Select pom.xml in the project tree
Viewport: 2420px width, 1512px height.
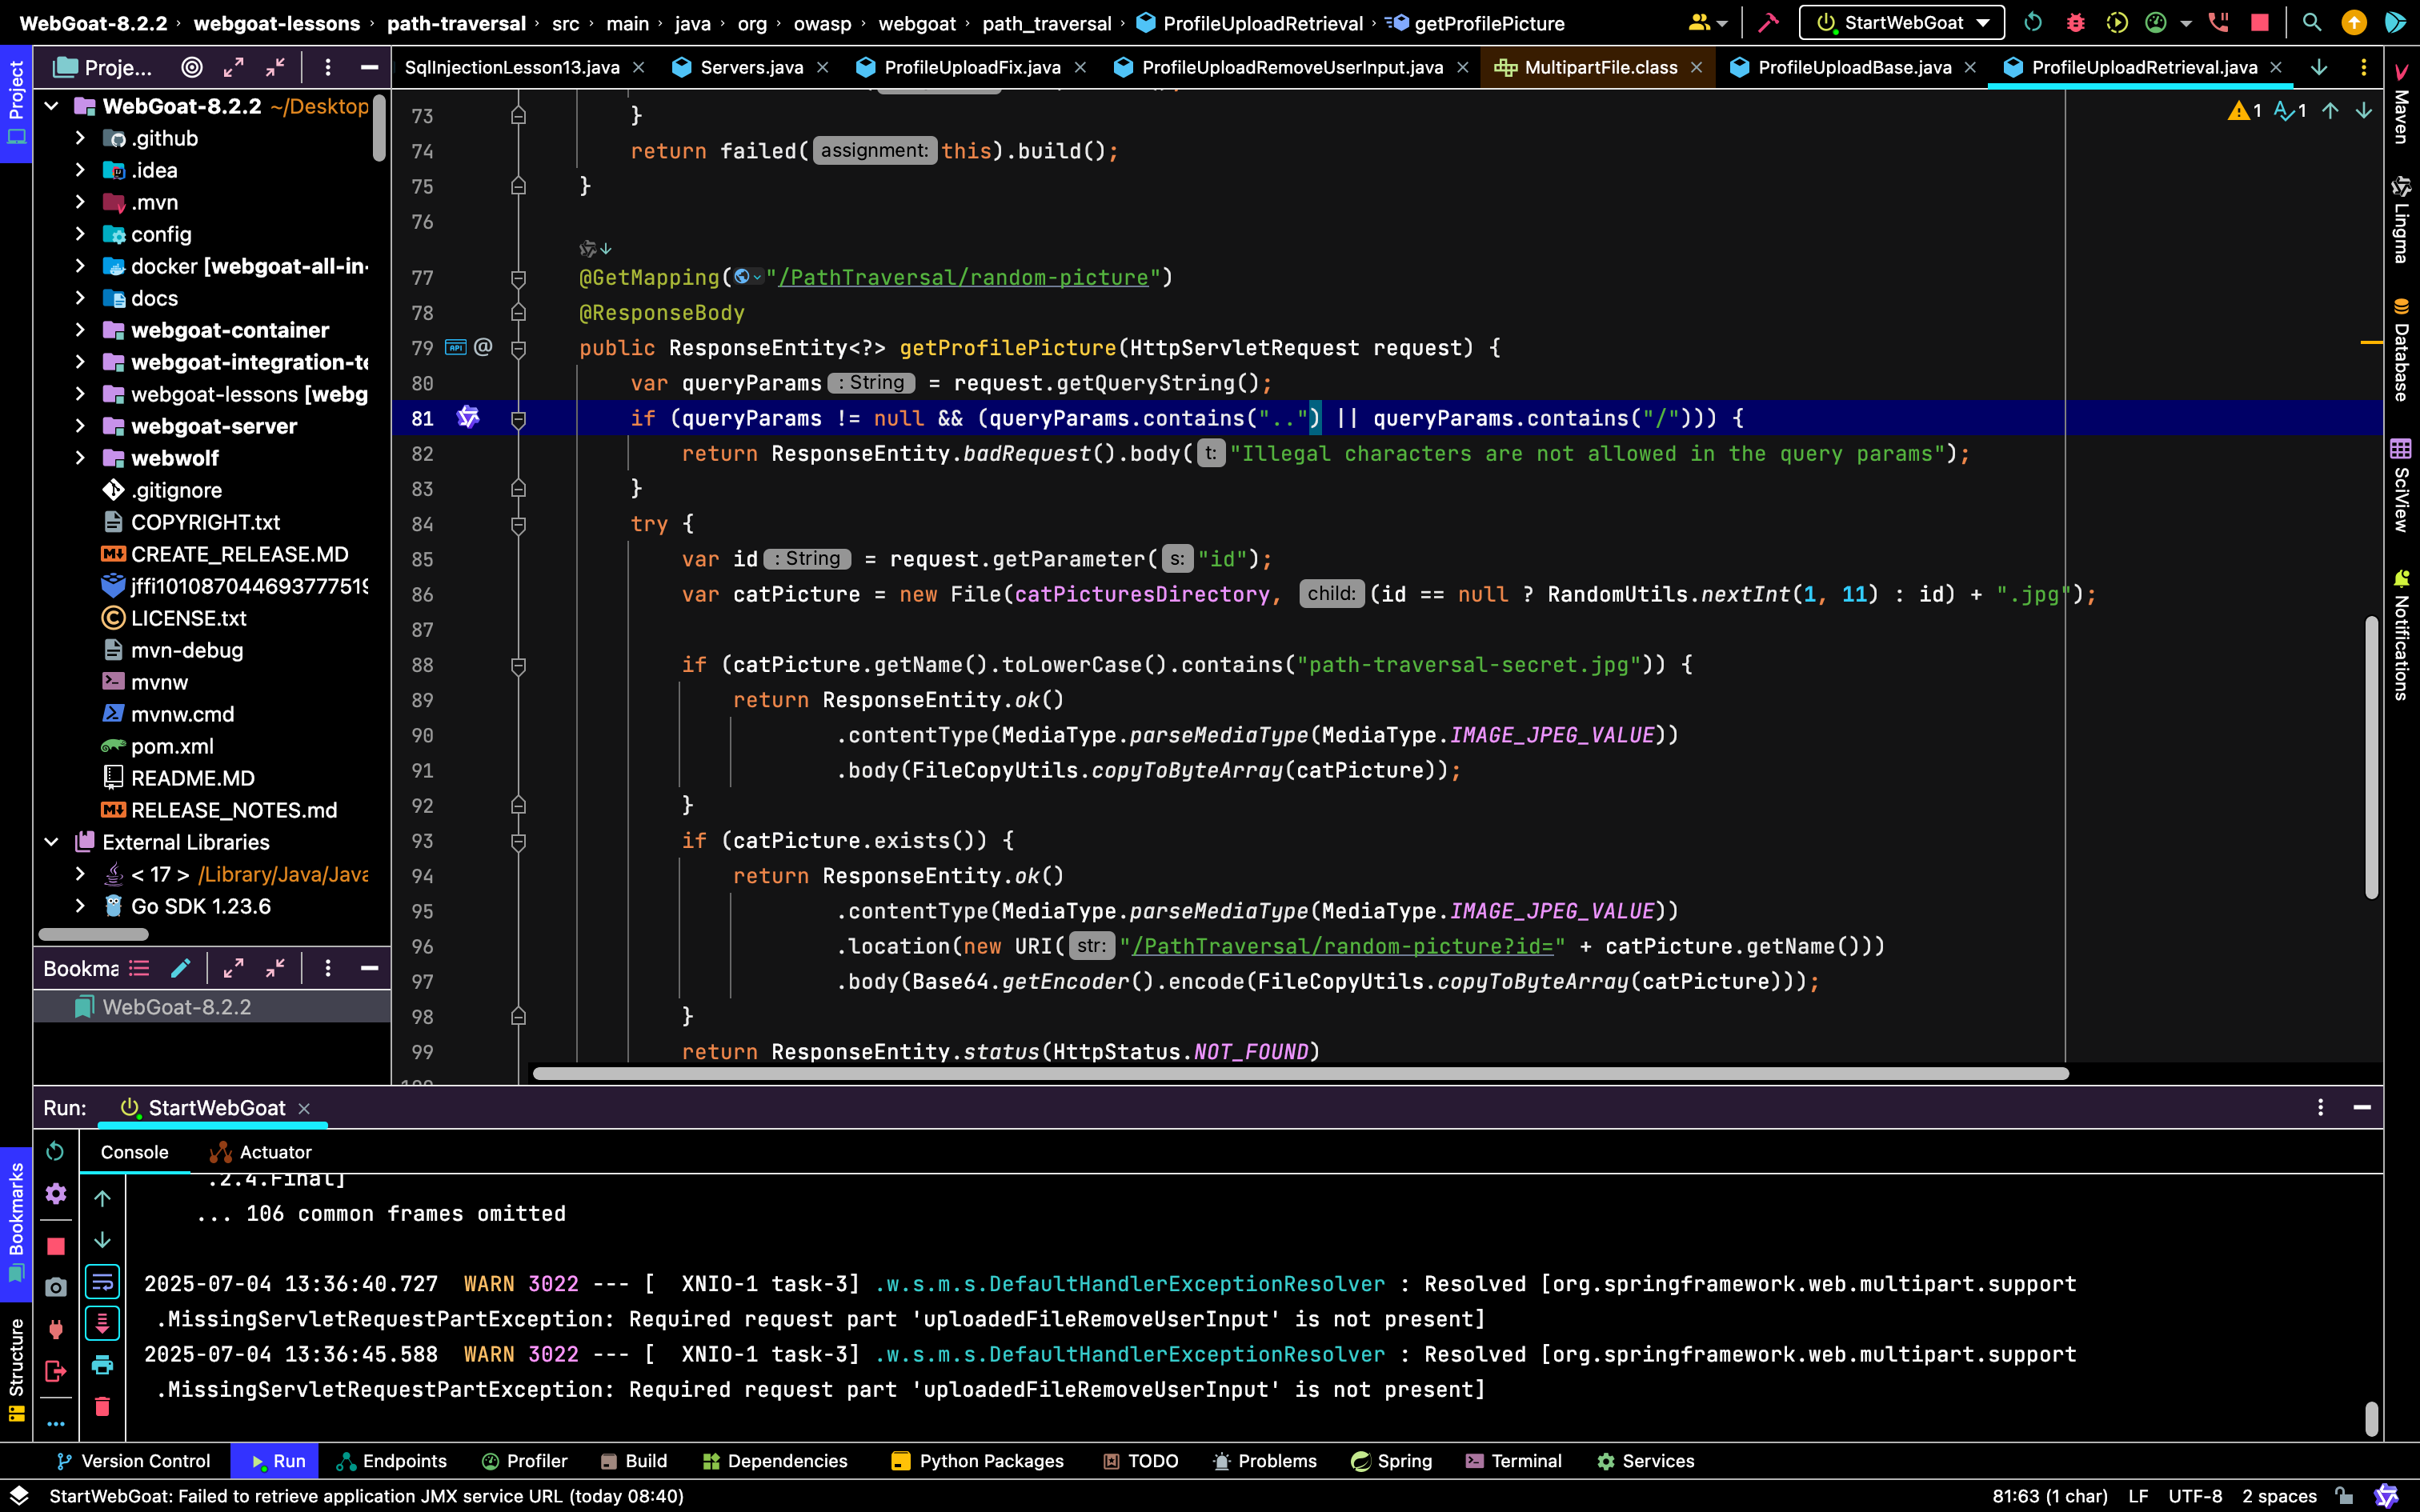(172, 746)
